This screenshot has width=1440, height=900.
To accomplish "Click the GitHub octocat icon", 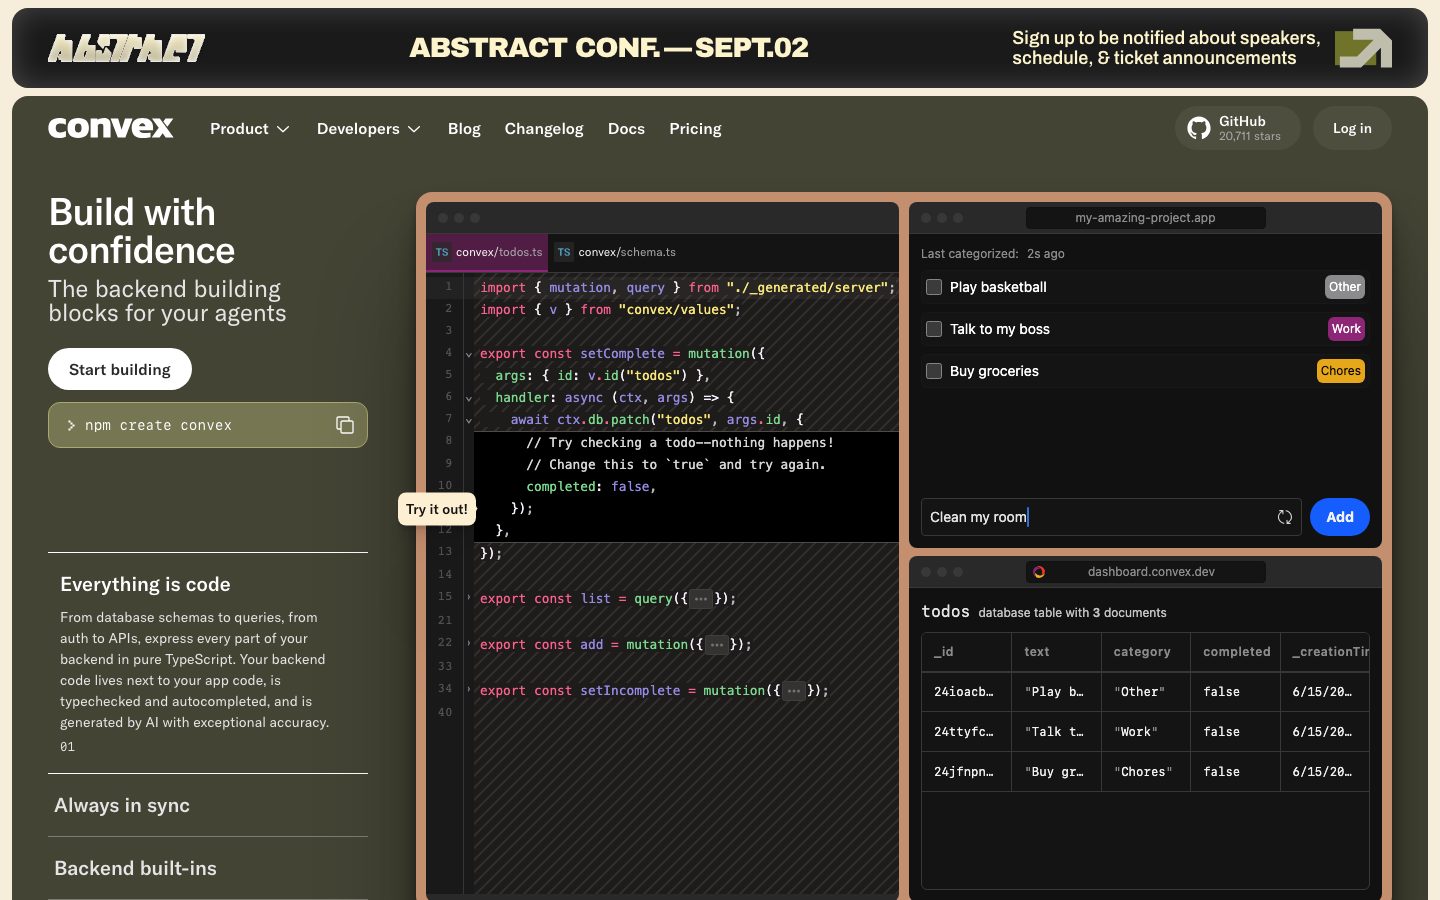I will pos(1198,128).
